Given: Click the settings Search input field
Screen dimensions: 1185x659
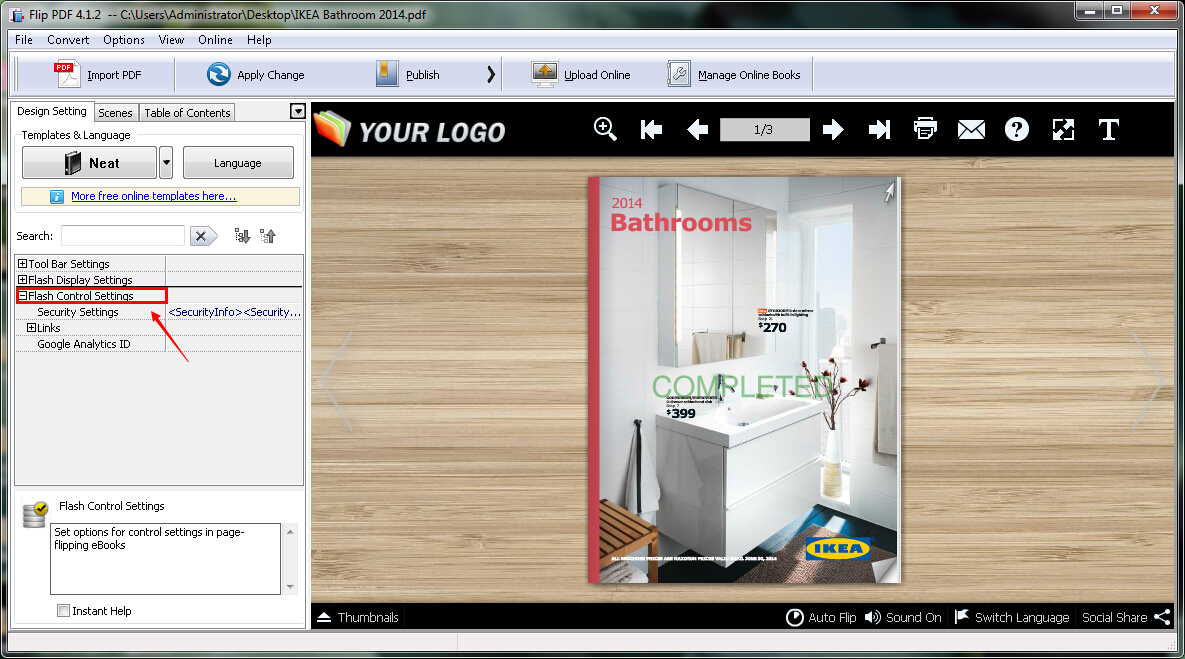Looking at the screenshot, I should 122,236.
